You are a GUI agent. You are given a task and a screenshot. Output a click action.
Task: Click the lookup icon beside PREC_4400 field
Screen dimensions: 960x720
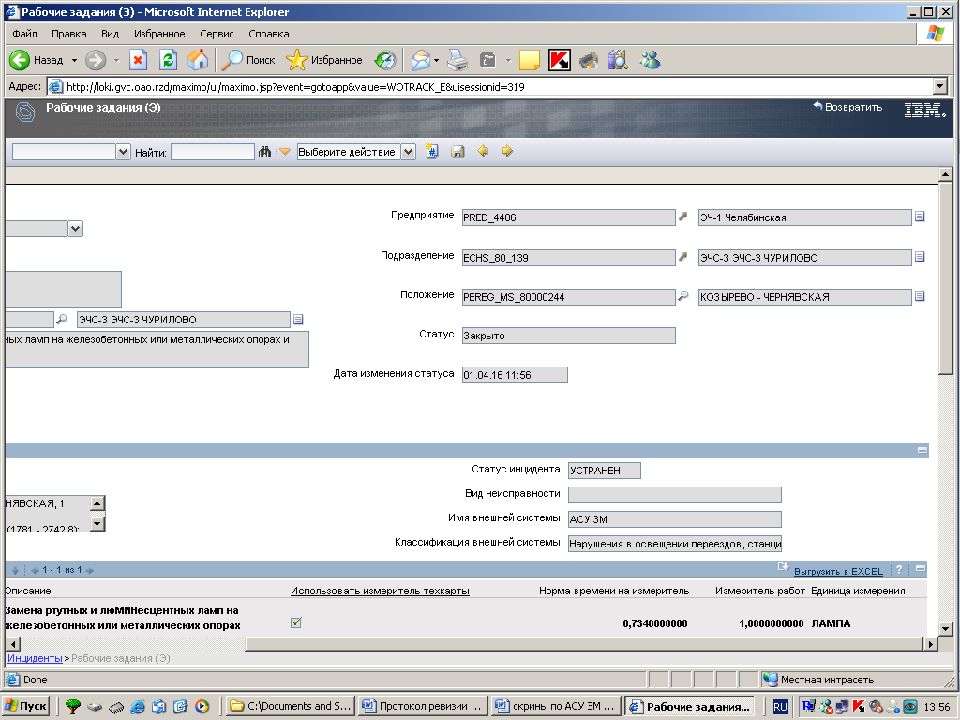[x=683, y=217]
